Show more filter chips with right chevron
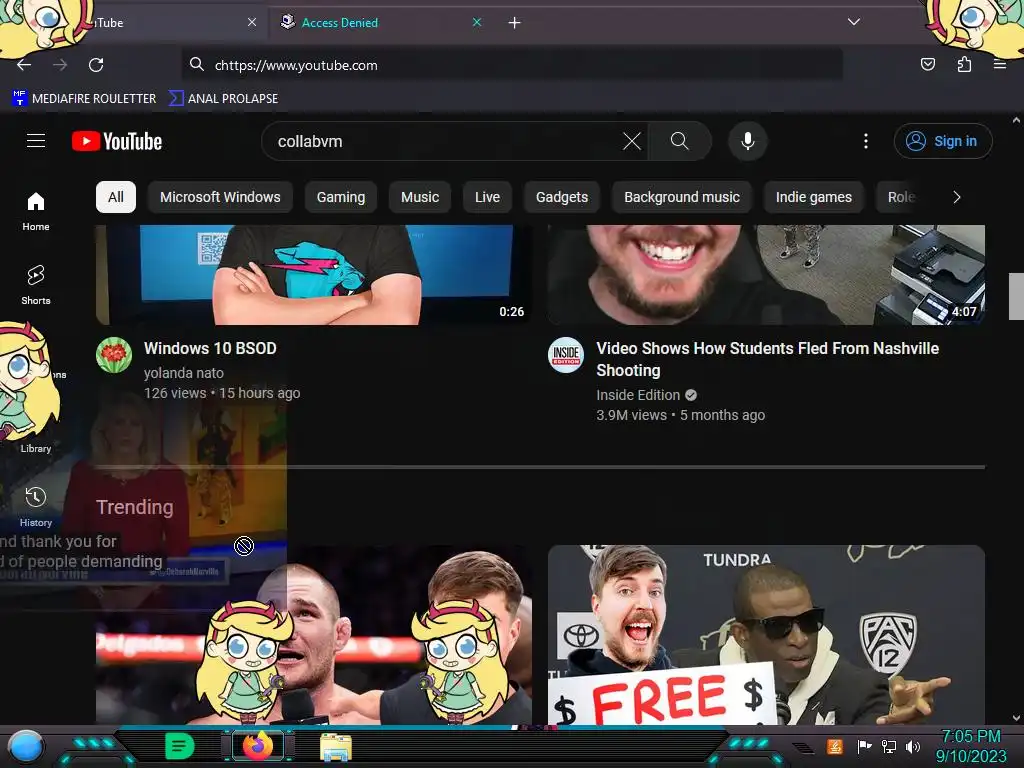The height and width of the screenshot is (768, 1024). pyautogui.click(x=957, y=197)
